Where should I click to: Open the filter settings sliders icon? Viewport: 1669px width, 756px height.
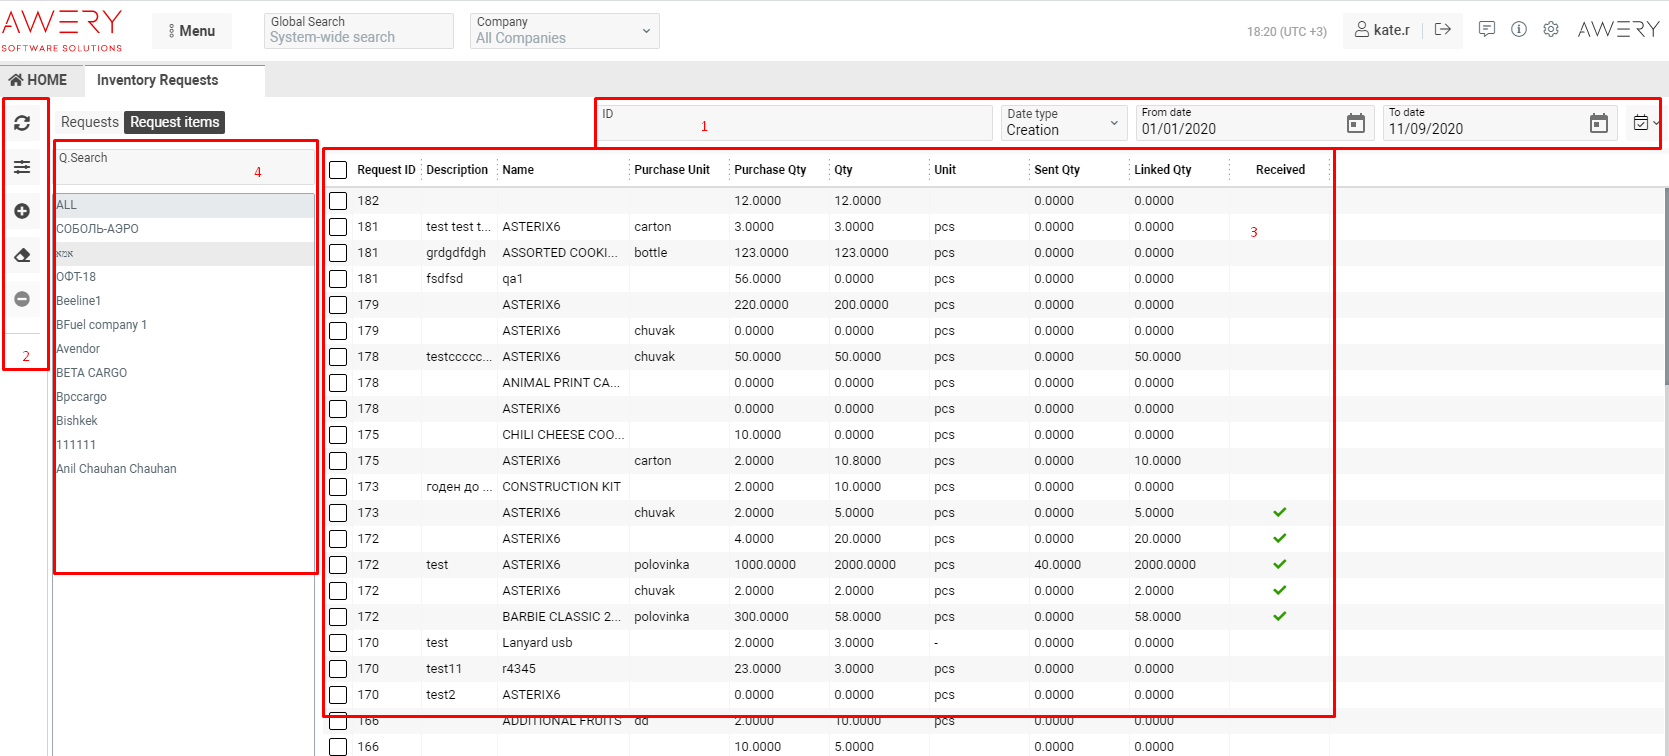[22, 167]
